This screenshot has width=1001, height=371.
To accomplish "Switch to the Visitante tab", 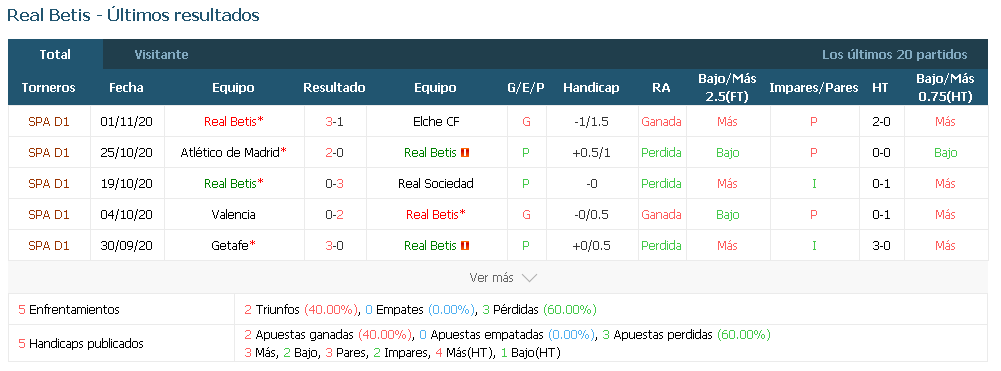I will (162, 54).
